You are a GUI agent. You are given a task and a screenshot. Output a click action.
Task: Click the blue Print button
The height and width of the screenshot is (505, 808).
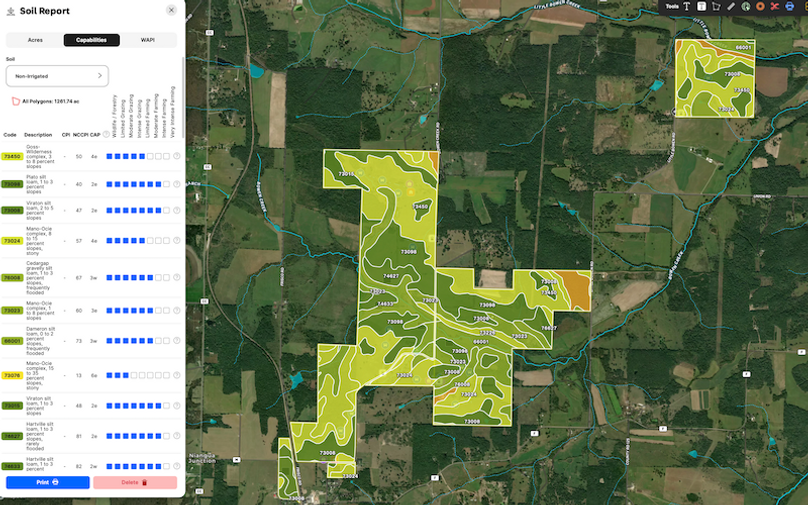tap(47, 482)
